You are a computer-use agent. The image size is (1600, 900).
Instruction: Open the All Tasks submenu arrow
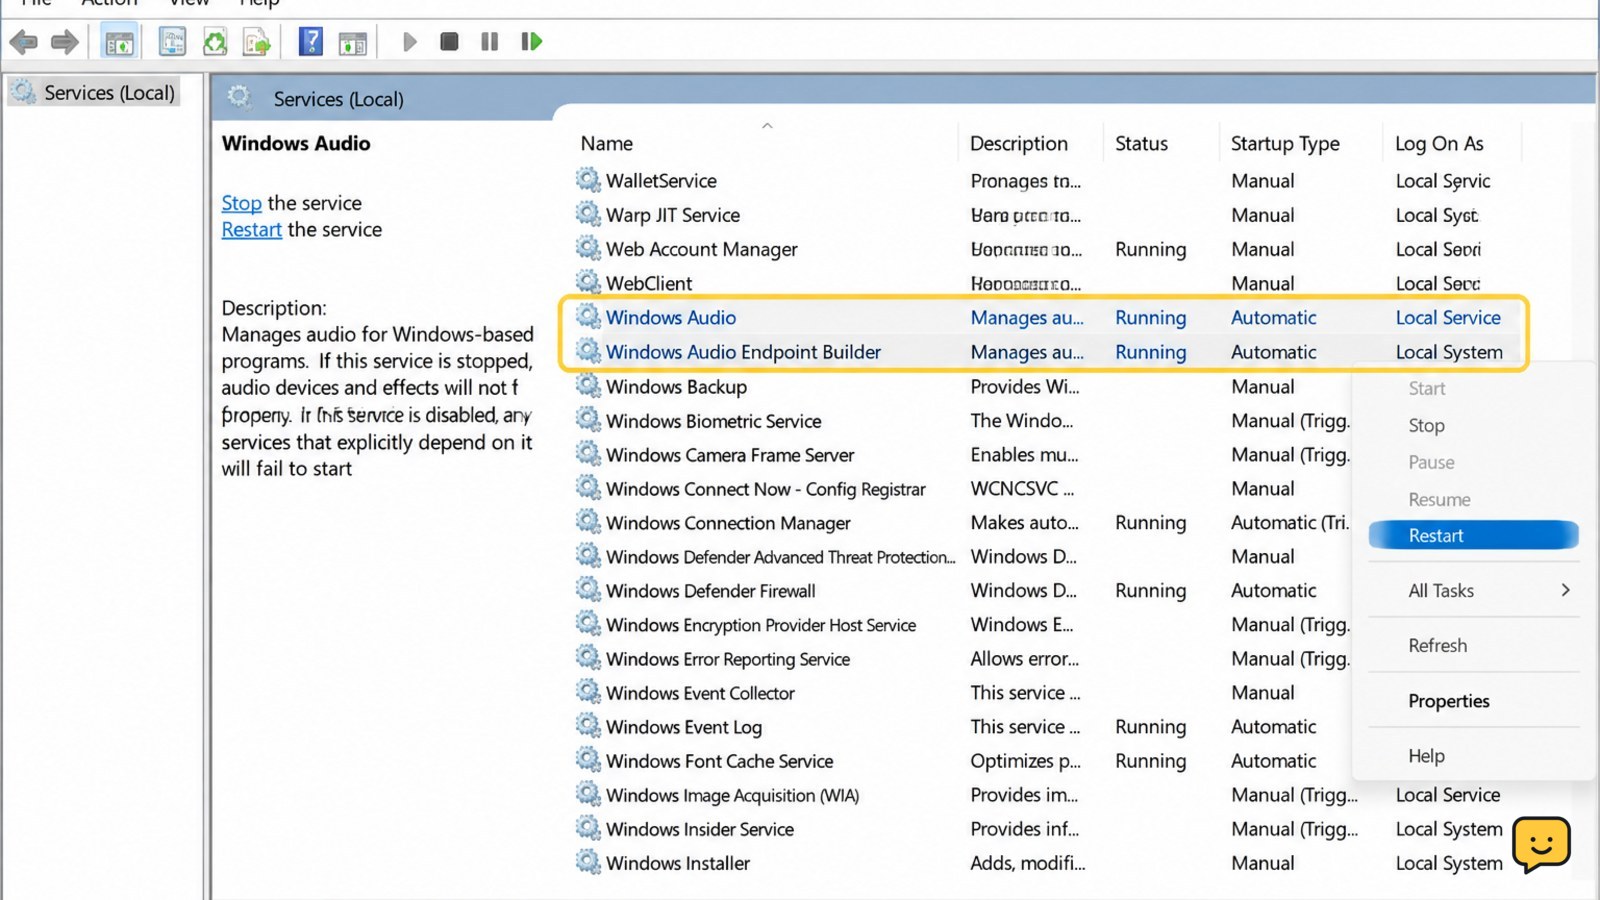(1565, 590)
